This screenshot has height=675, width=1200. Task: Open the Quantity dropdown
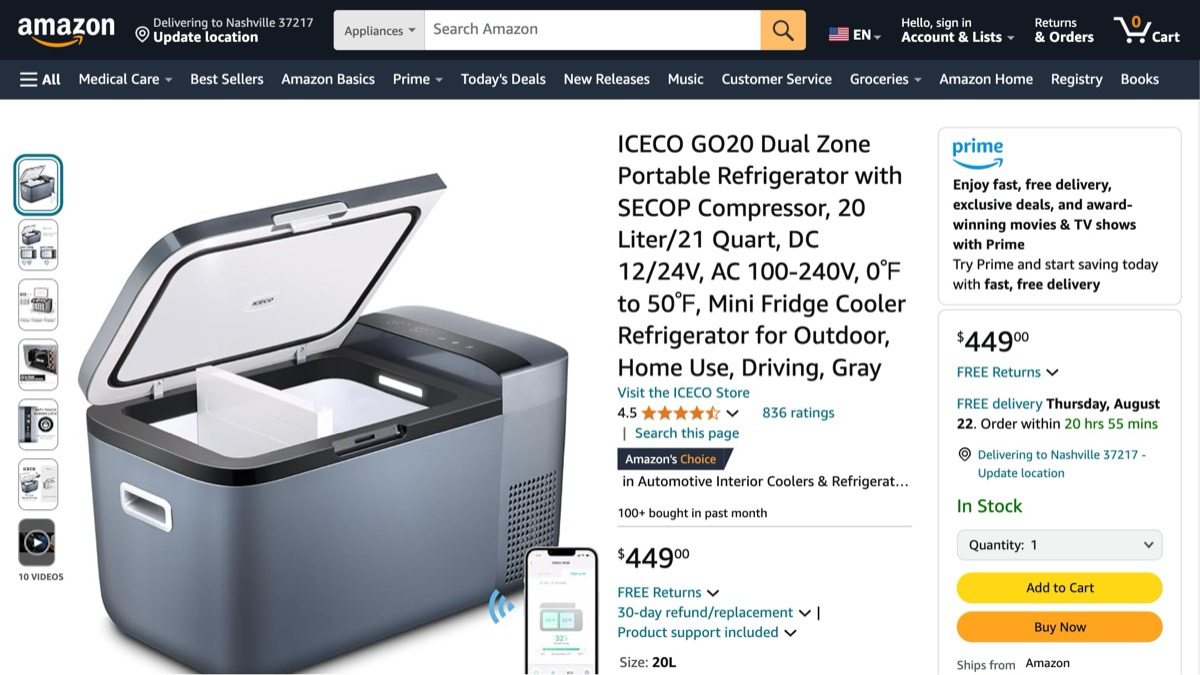pos(1060,545)
